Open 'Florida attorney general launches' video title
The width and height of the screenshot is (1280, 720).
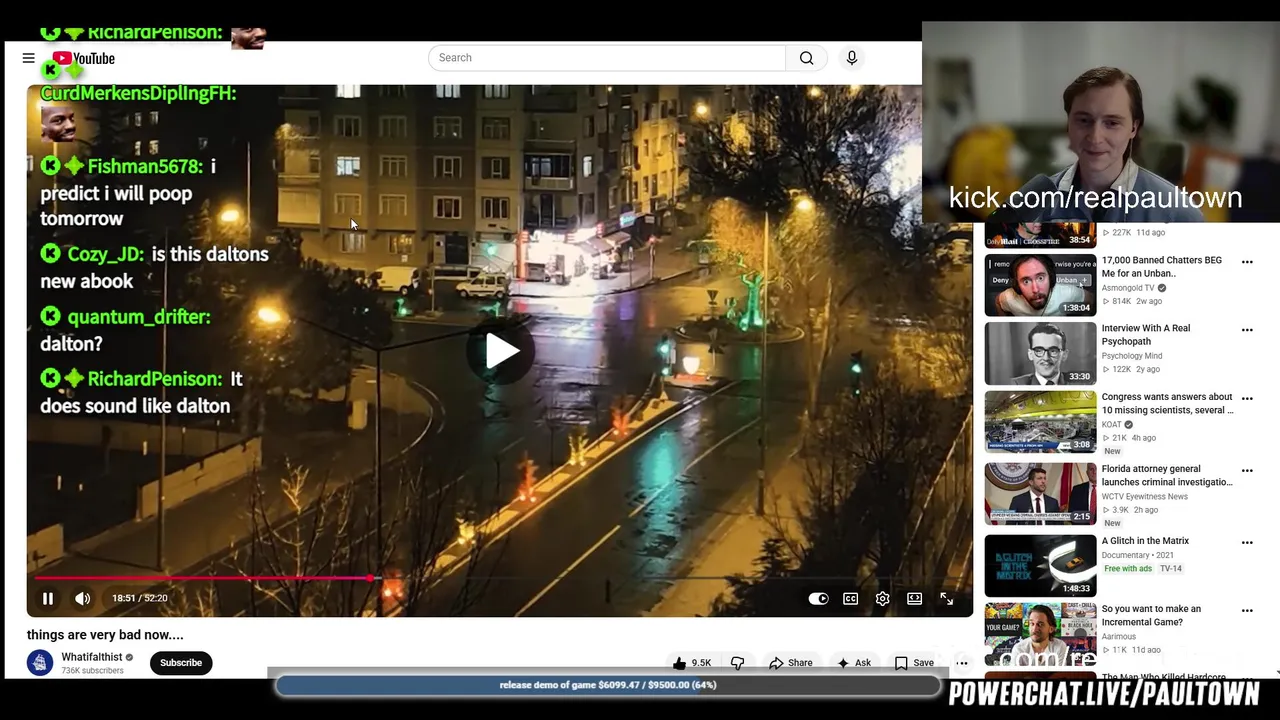pyautogui.click(x=1167, y=475)
